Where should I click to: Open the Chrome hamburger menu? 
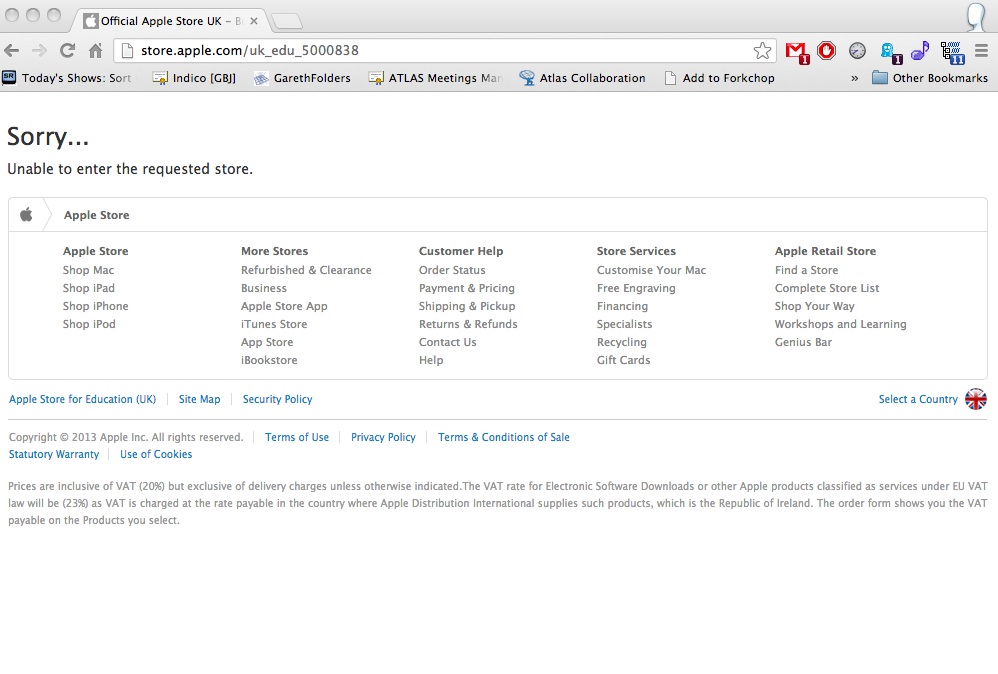point(981,50)
